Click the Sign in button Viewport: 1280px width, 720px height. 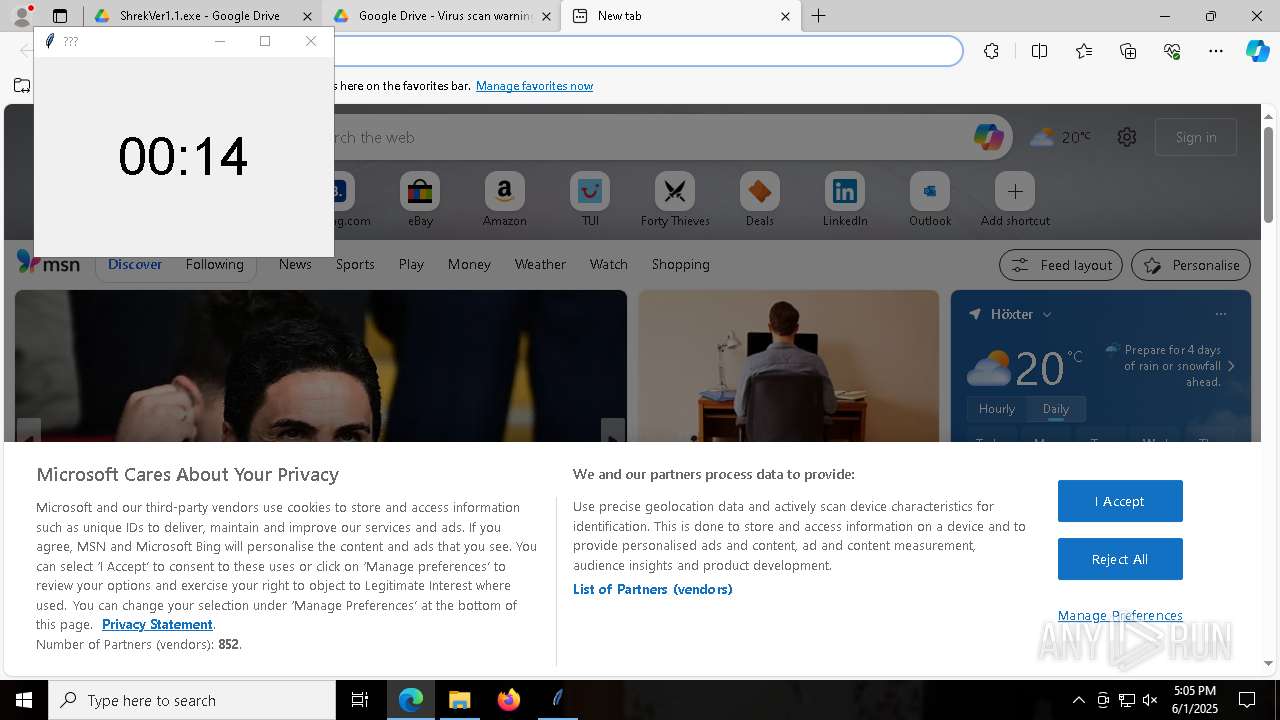1196,137
